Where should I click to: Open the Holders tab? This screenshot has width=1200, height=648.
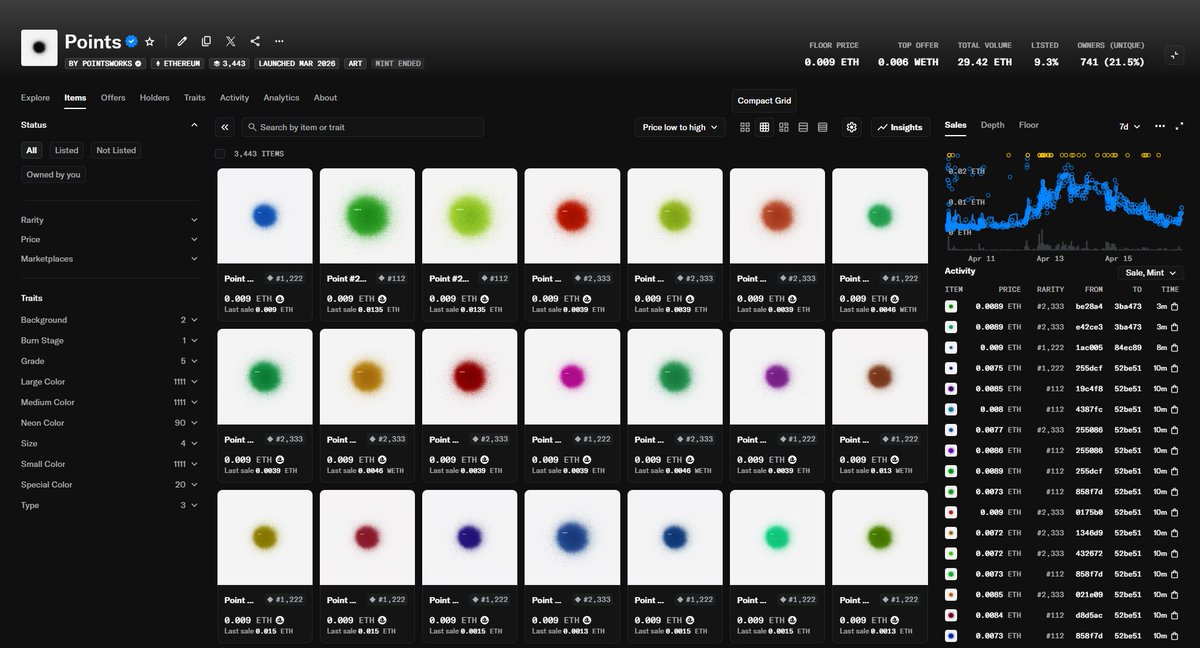(155, 98)
